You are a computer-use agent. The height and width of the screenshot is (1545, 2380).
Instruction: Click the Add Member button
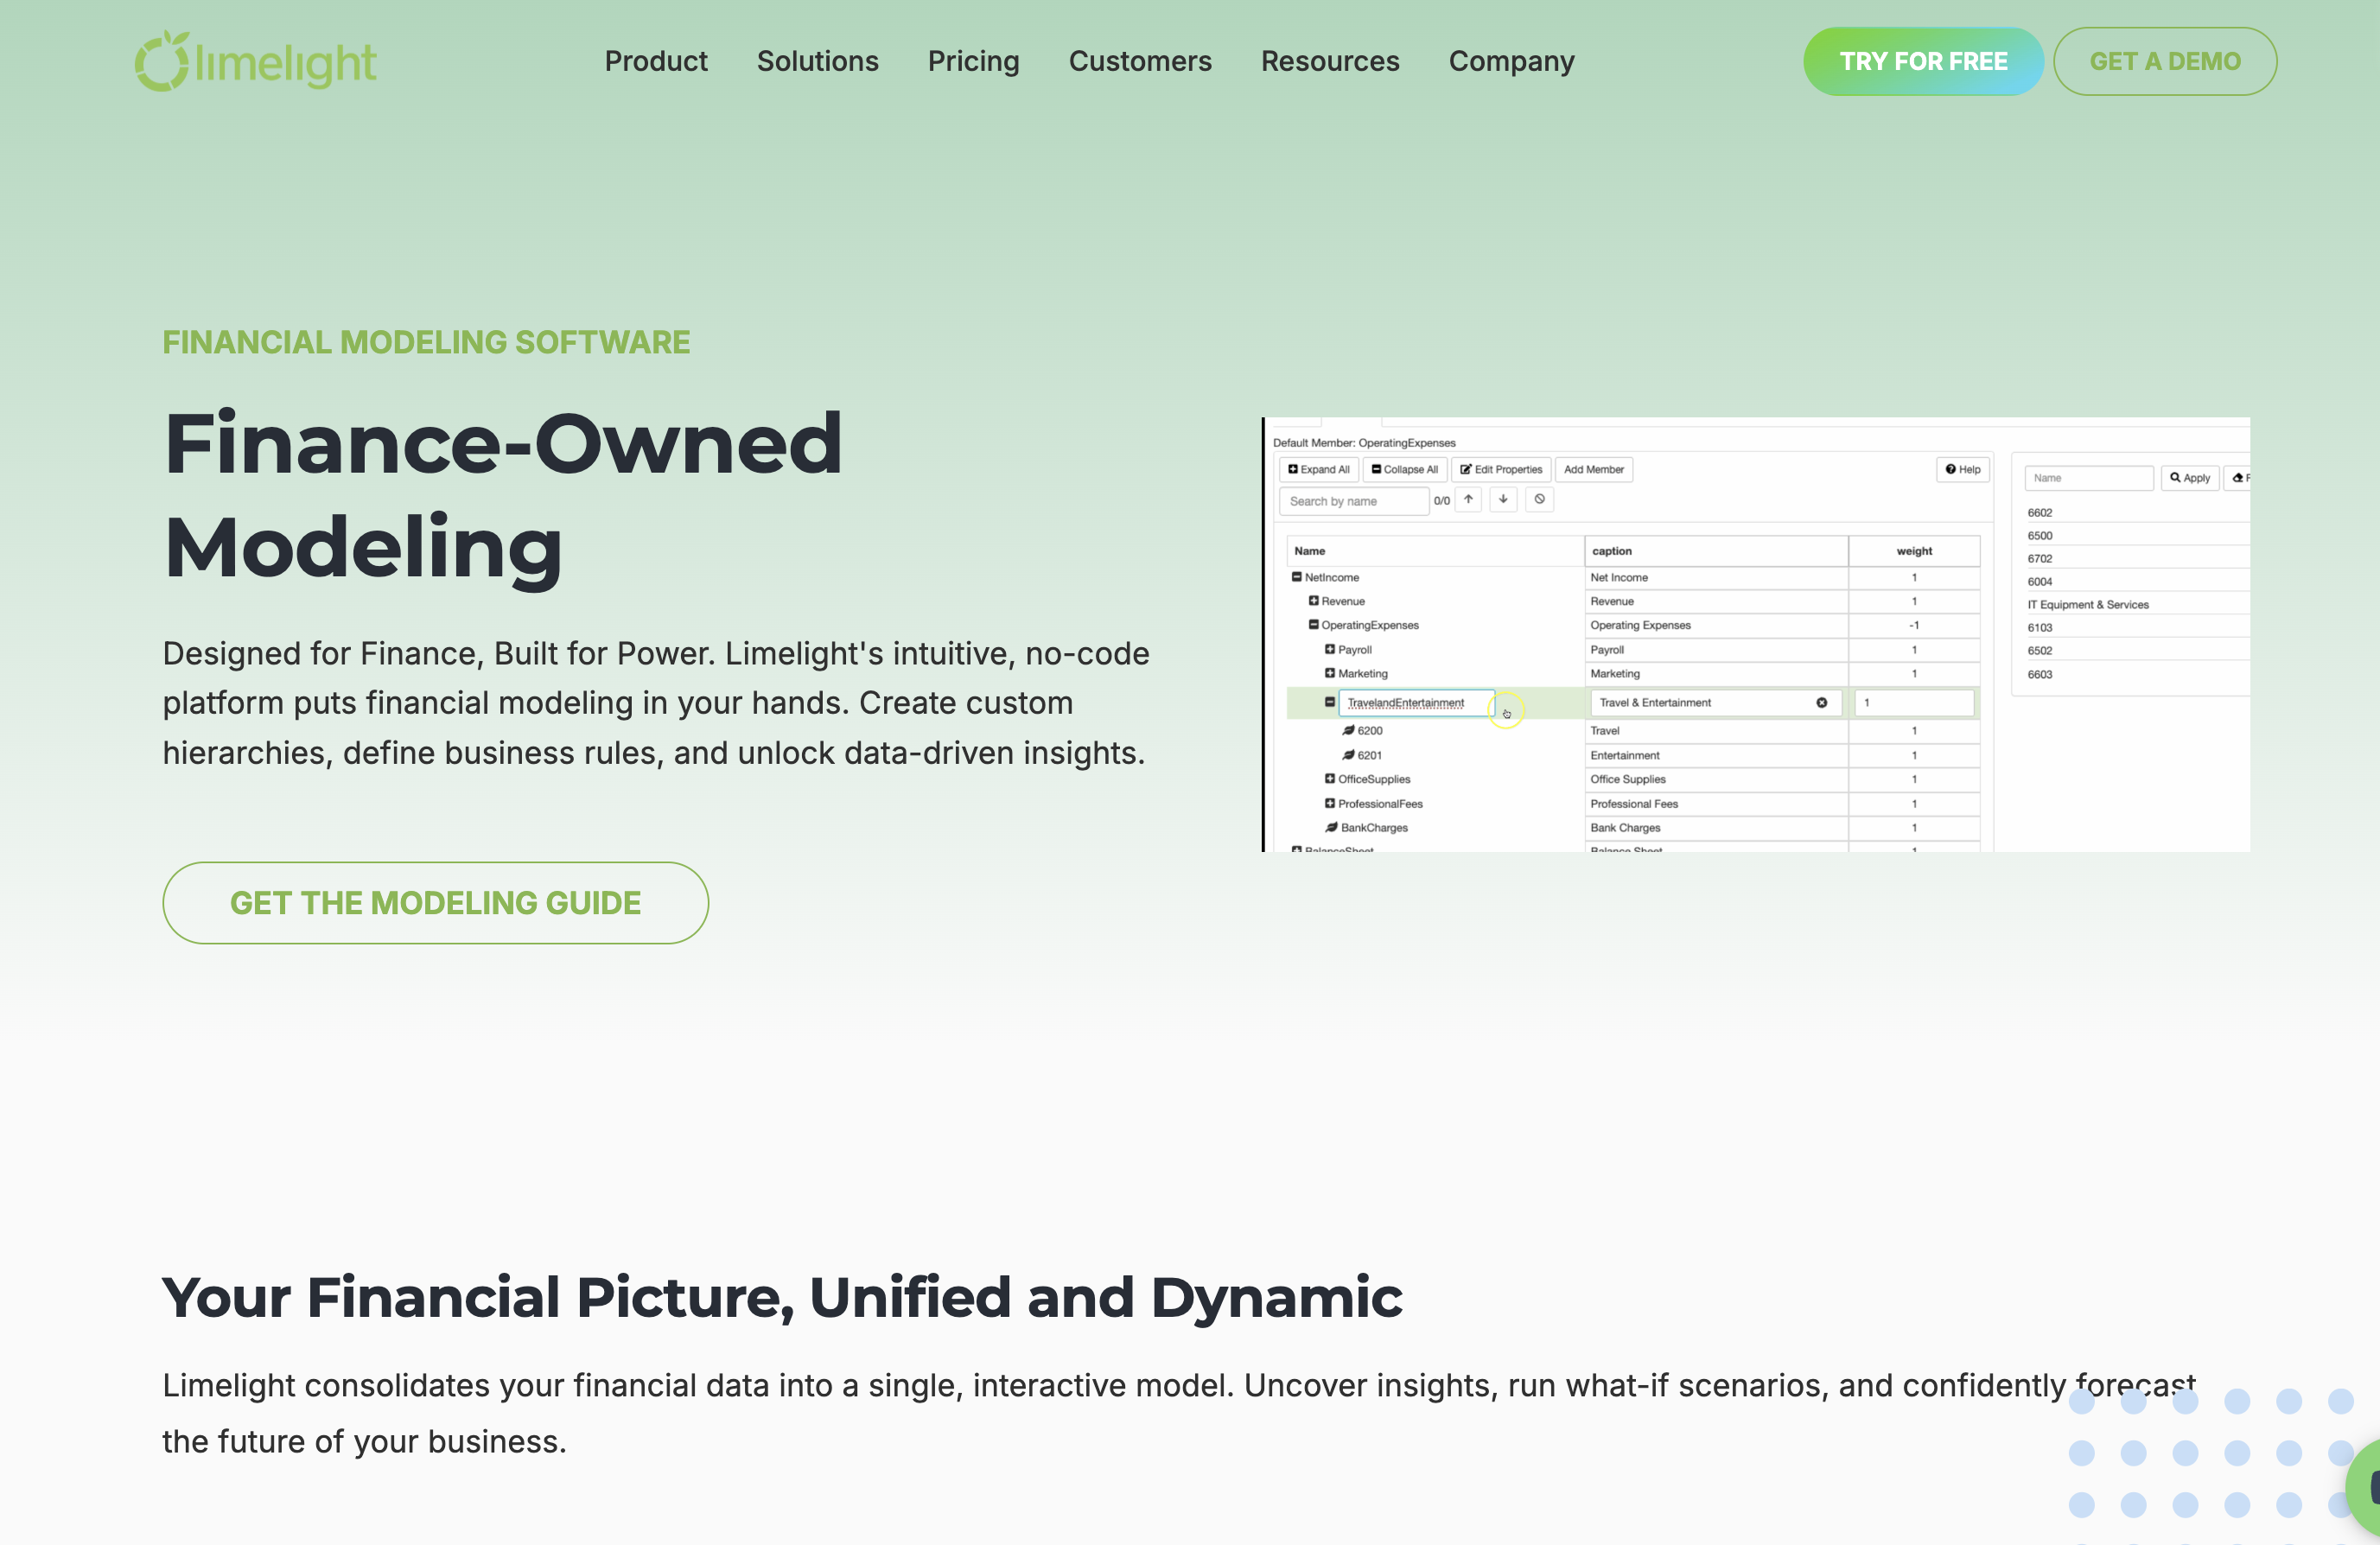click(x=1594, y=469)
